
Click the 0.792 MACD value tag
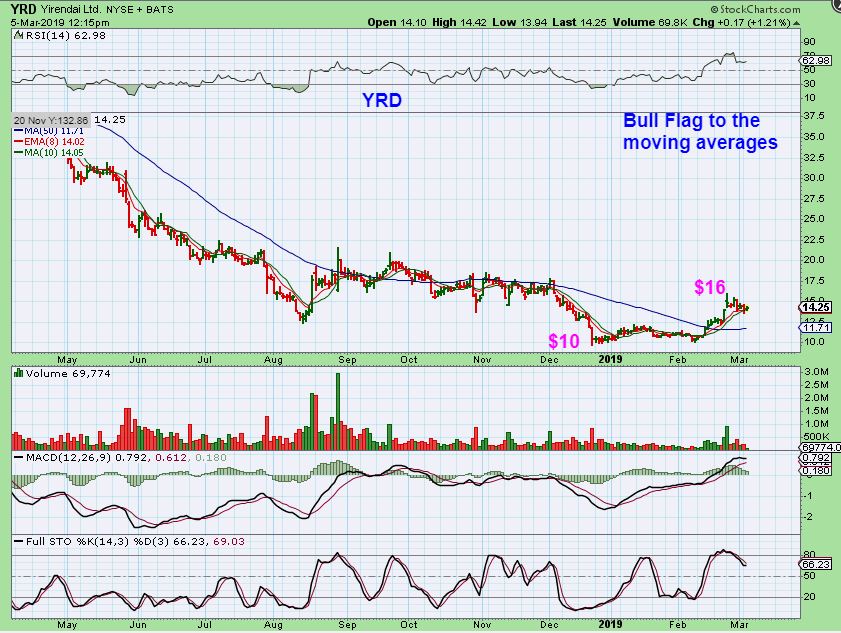[816, 458]
